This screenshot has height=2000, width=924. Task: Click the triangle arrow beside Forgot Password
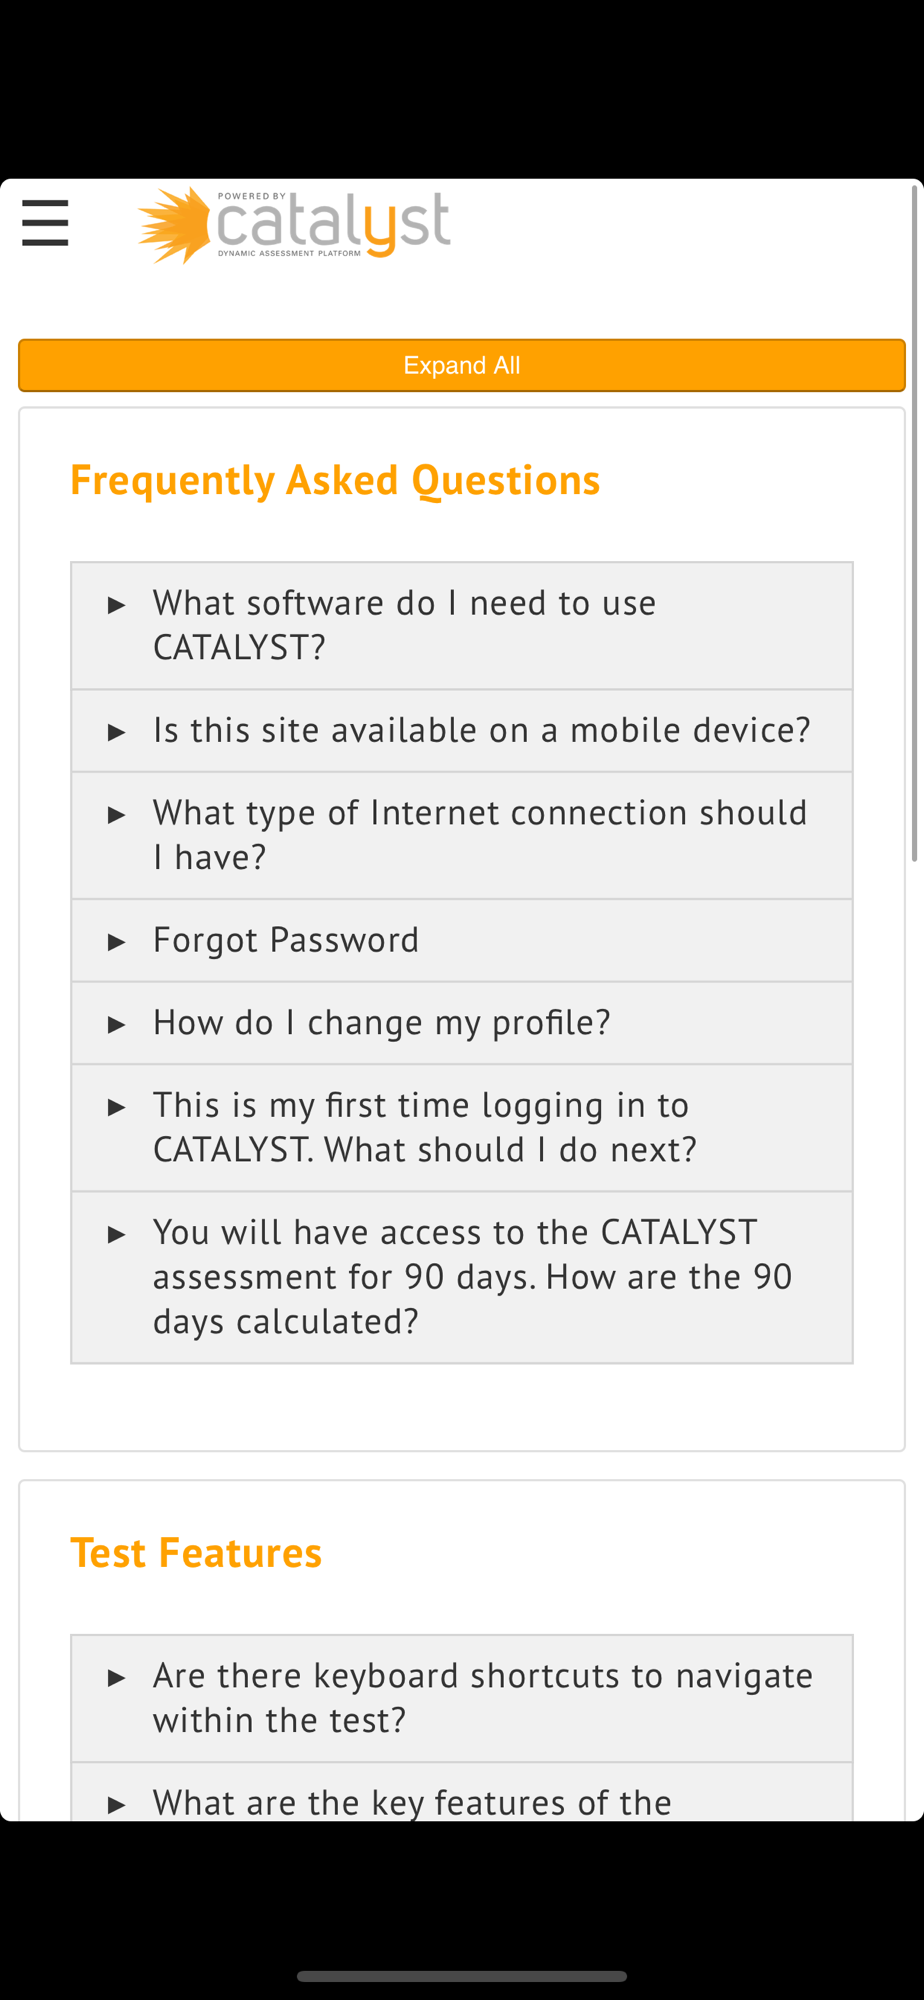tap(117, 942)
